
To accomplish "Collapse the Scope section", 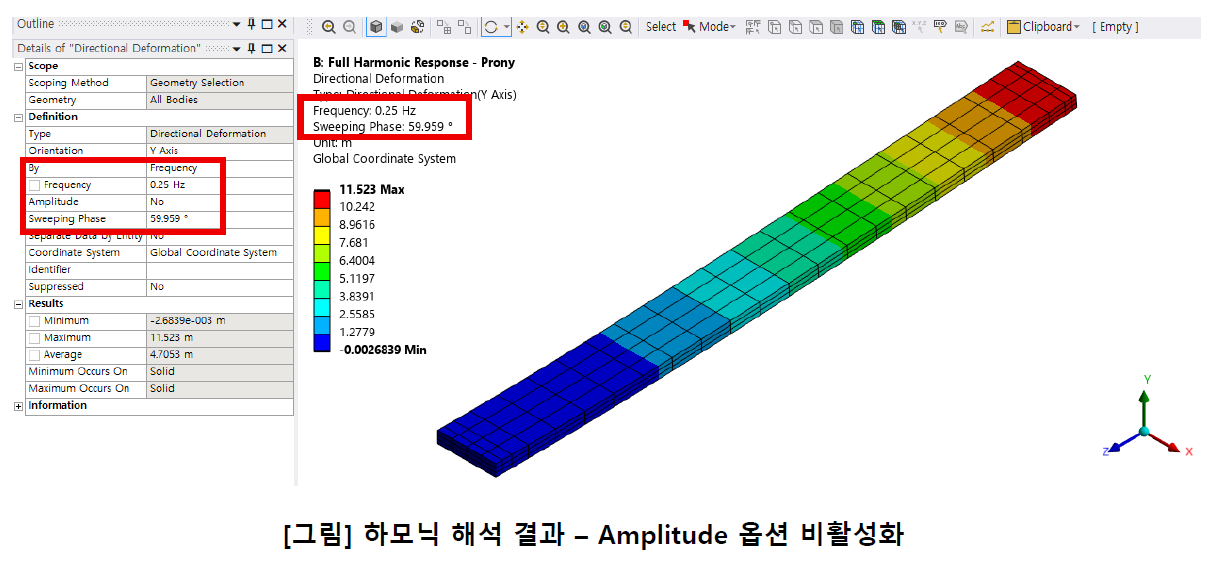I will [x=18, y=66].
